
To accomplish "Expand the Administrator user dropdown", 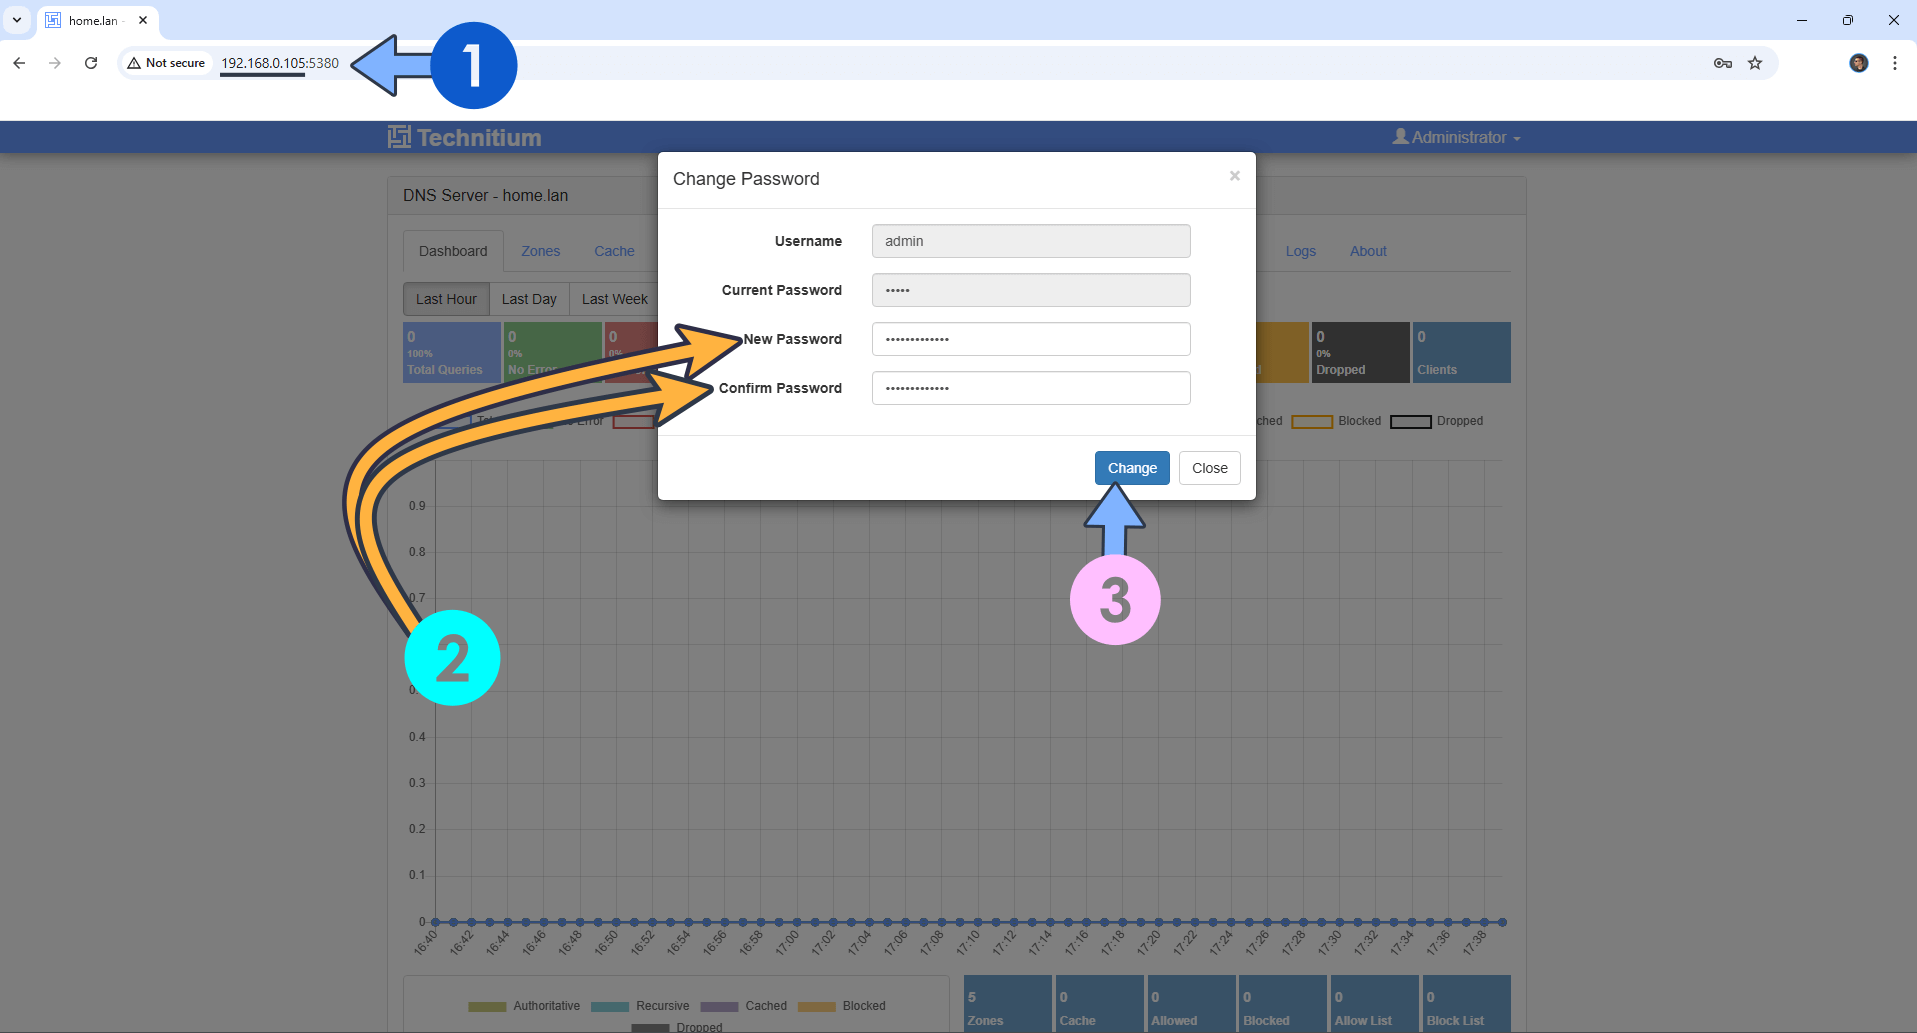I will pyautogui.click(x=1456, y=138).
